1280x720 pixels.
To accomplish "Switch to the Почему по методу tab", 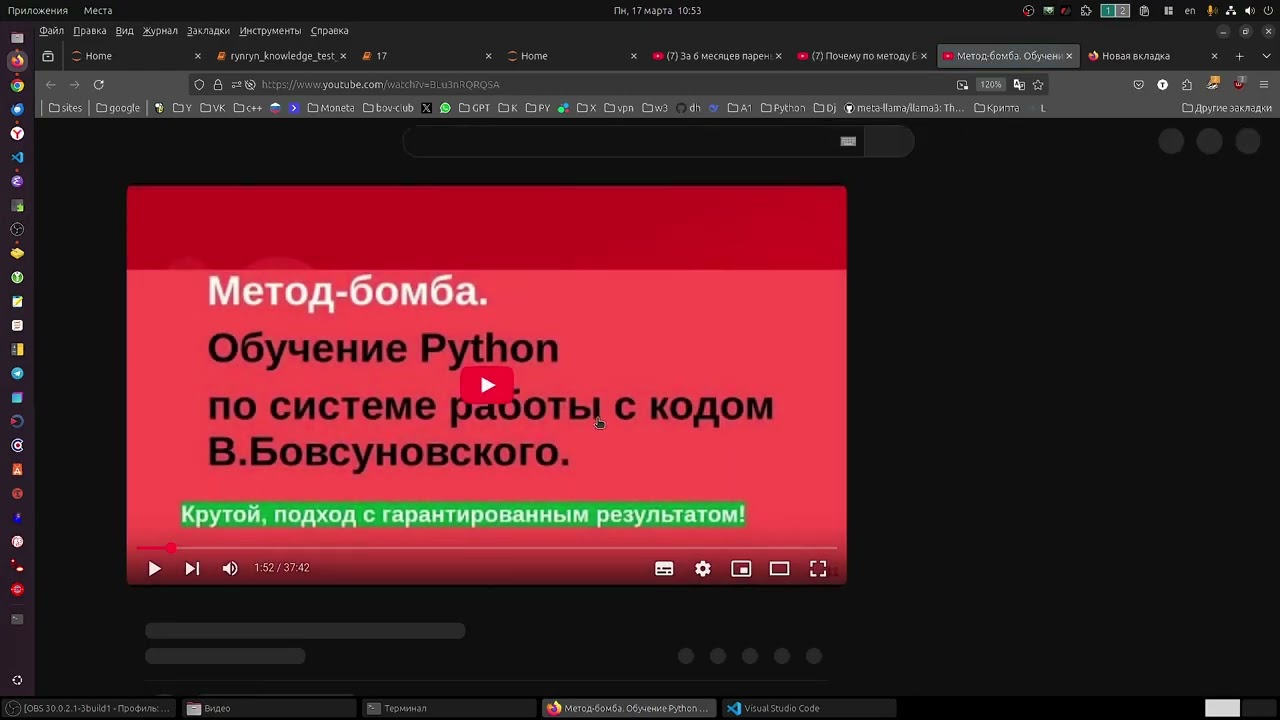I will (862, 56).
